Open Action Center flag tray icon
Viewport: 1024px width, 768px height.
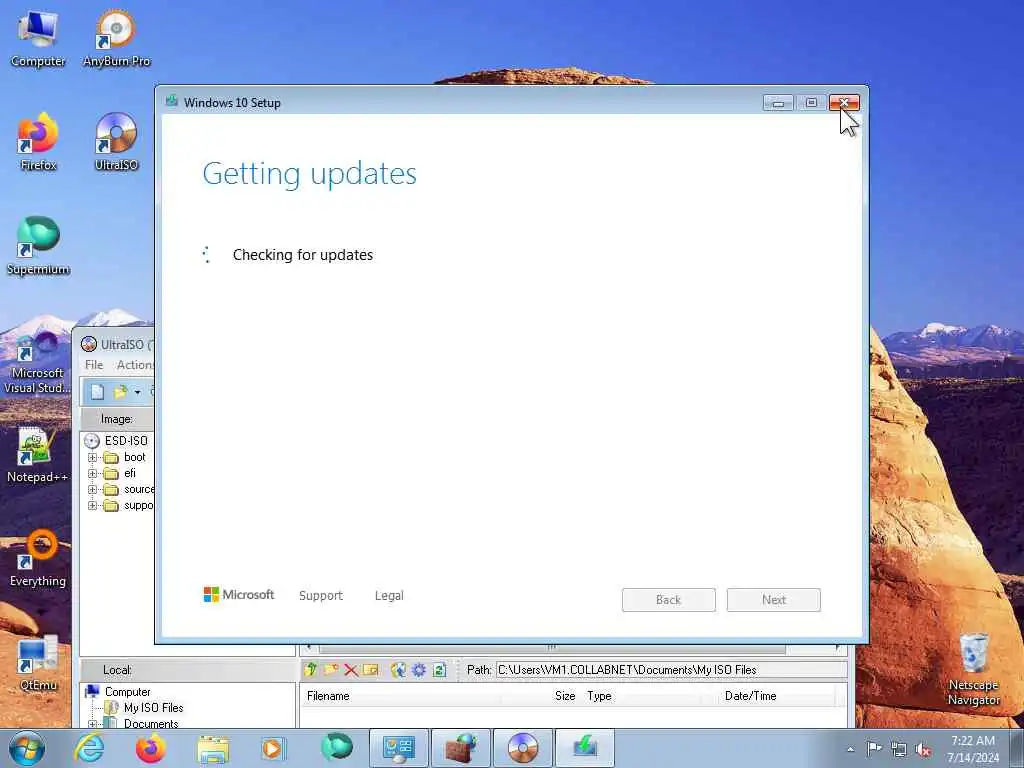click(x=874, y=749)
